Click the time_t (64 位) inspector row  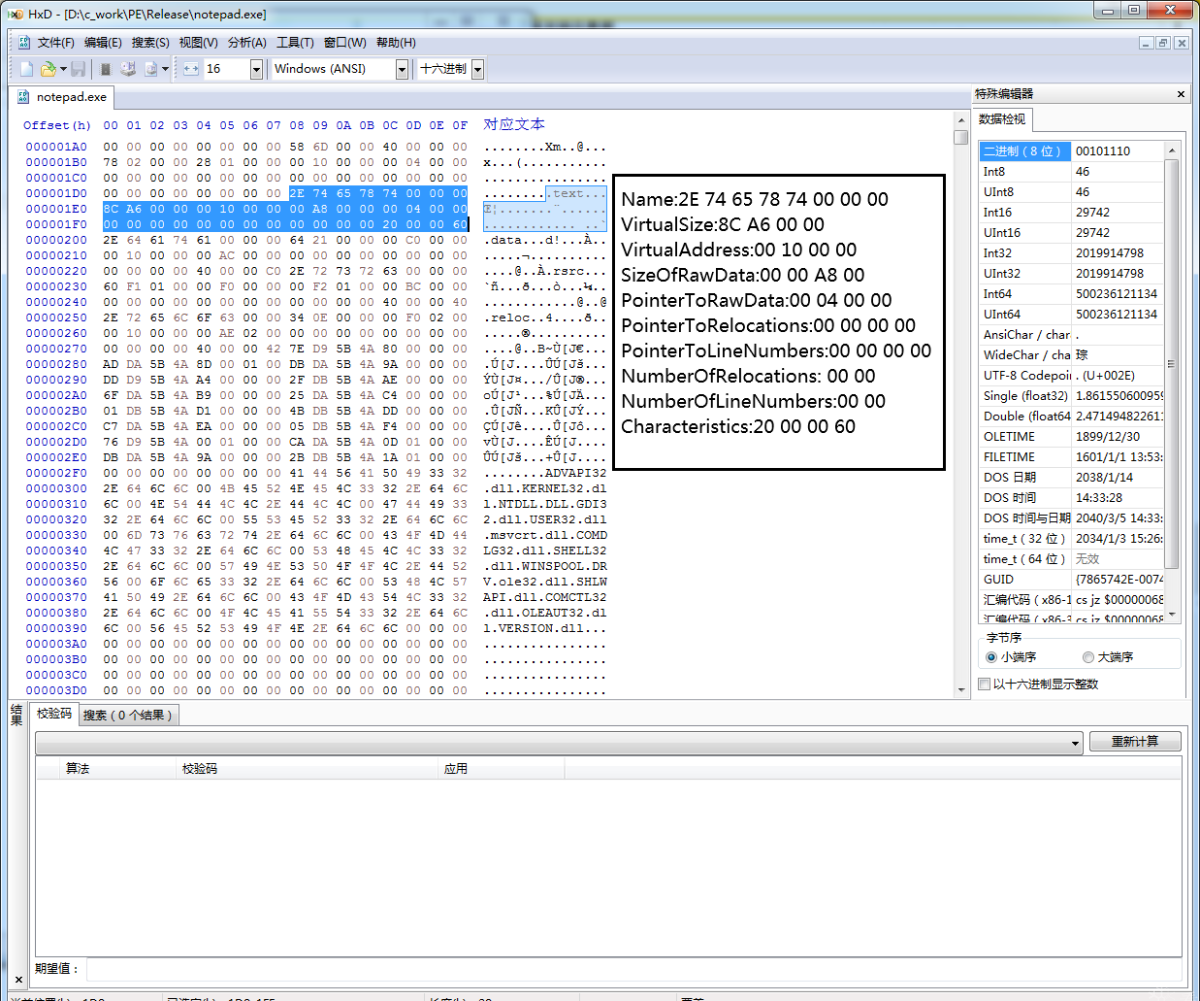(1072, 559)
